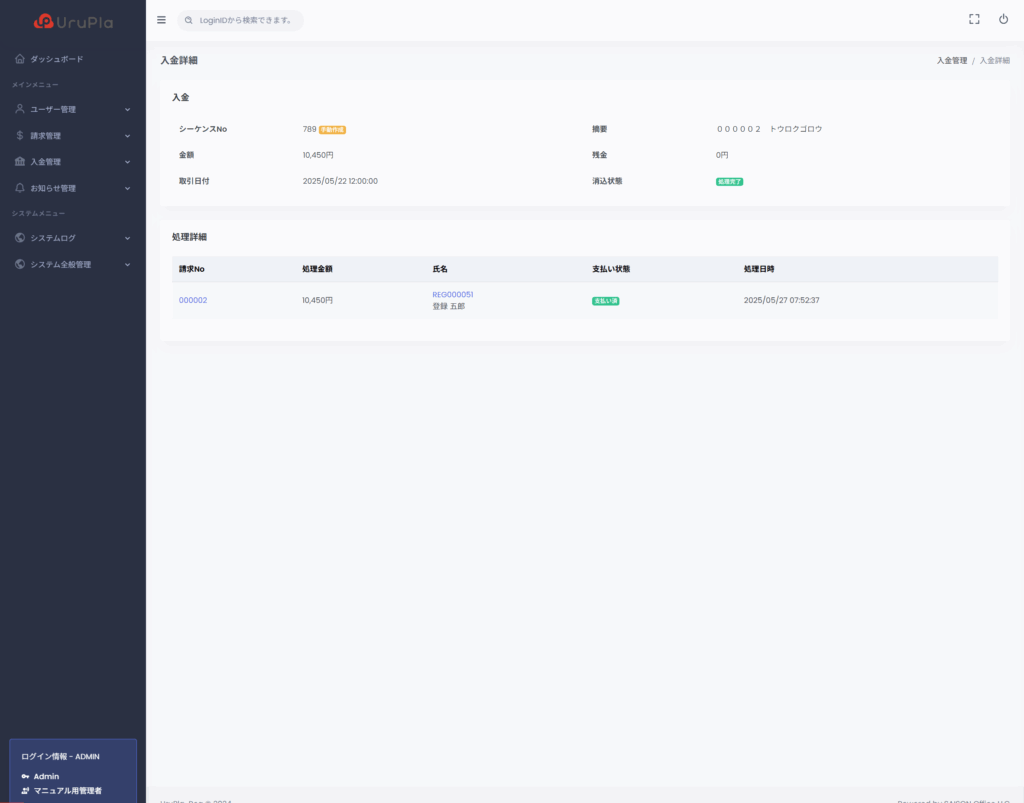Image resolution: width=1024 pixels, height=803 pixels.
Task: Click the UruPla logo
Action: point(73,22)
